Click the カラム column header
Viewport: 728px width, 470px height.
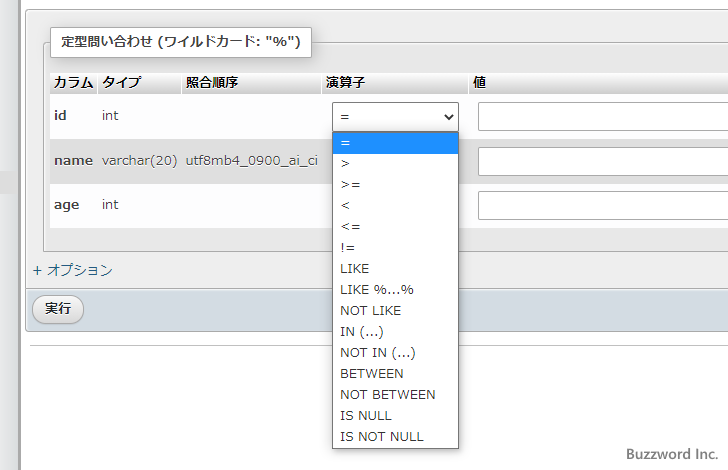click(73, 83)
